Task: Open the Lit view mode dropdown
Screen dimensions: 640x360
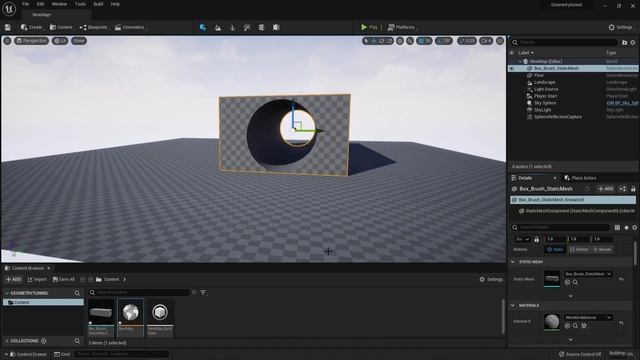Action: tap(60, 41)
